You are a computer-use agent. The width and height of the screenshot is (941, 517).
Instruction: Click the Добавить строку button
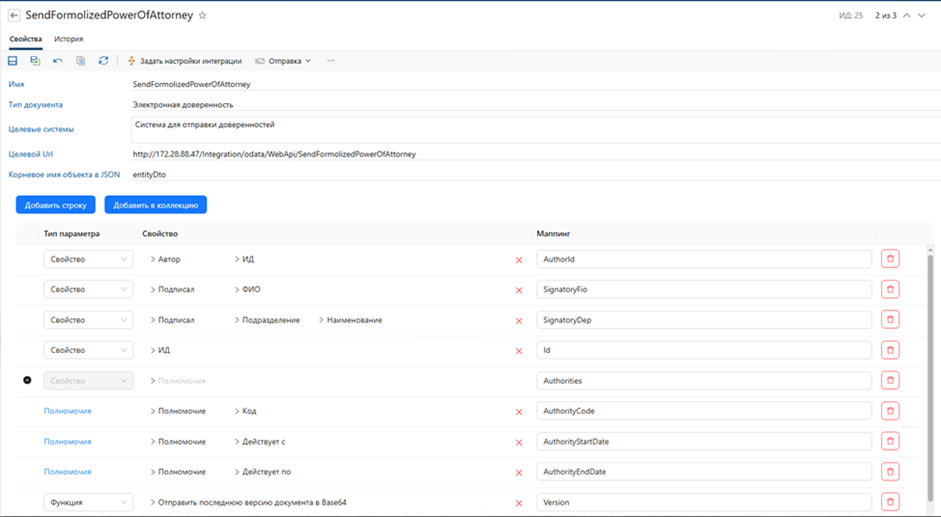coord(56,205)
